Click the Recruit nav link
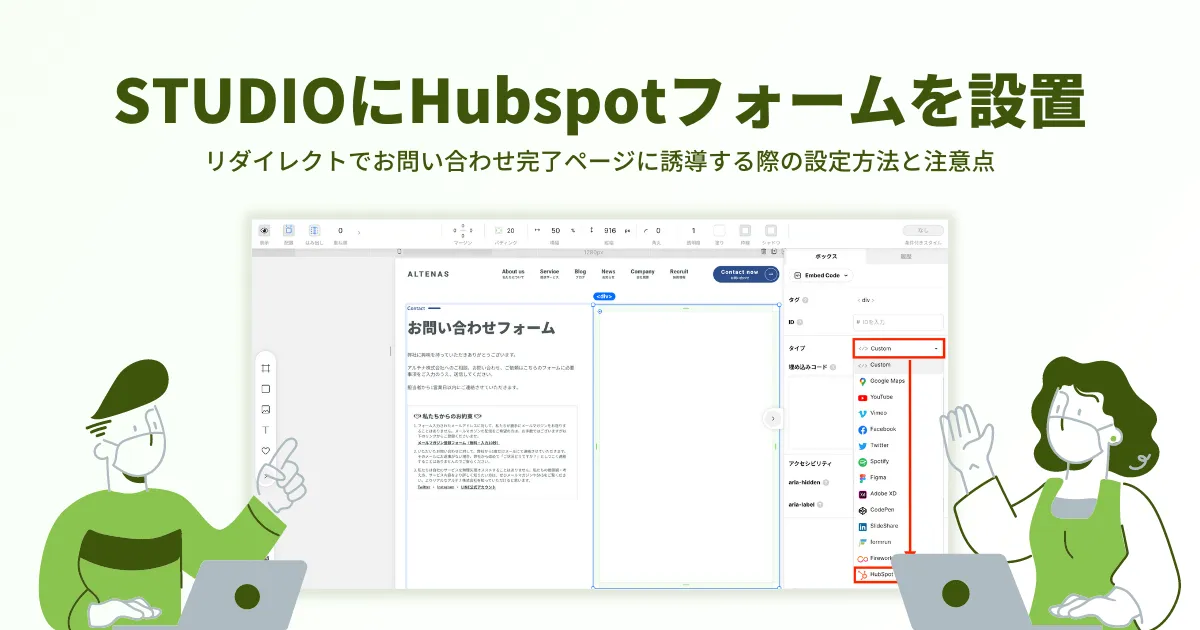 (x=679, y=273)
